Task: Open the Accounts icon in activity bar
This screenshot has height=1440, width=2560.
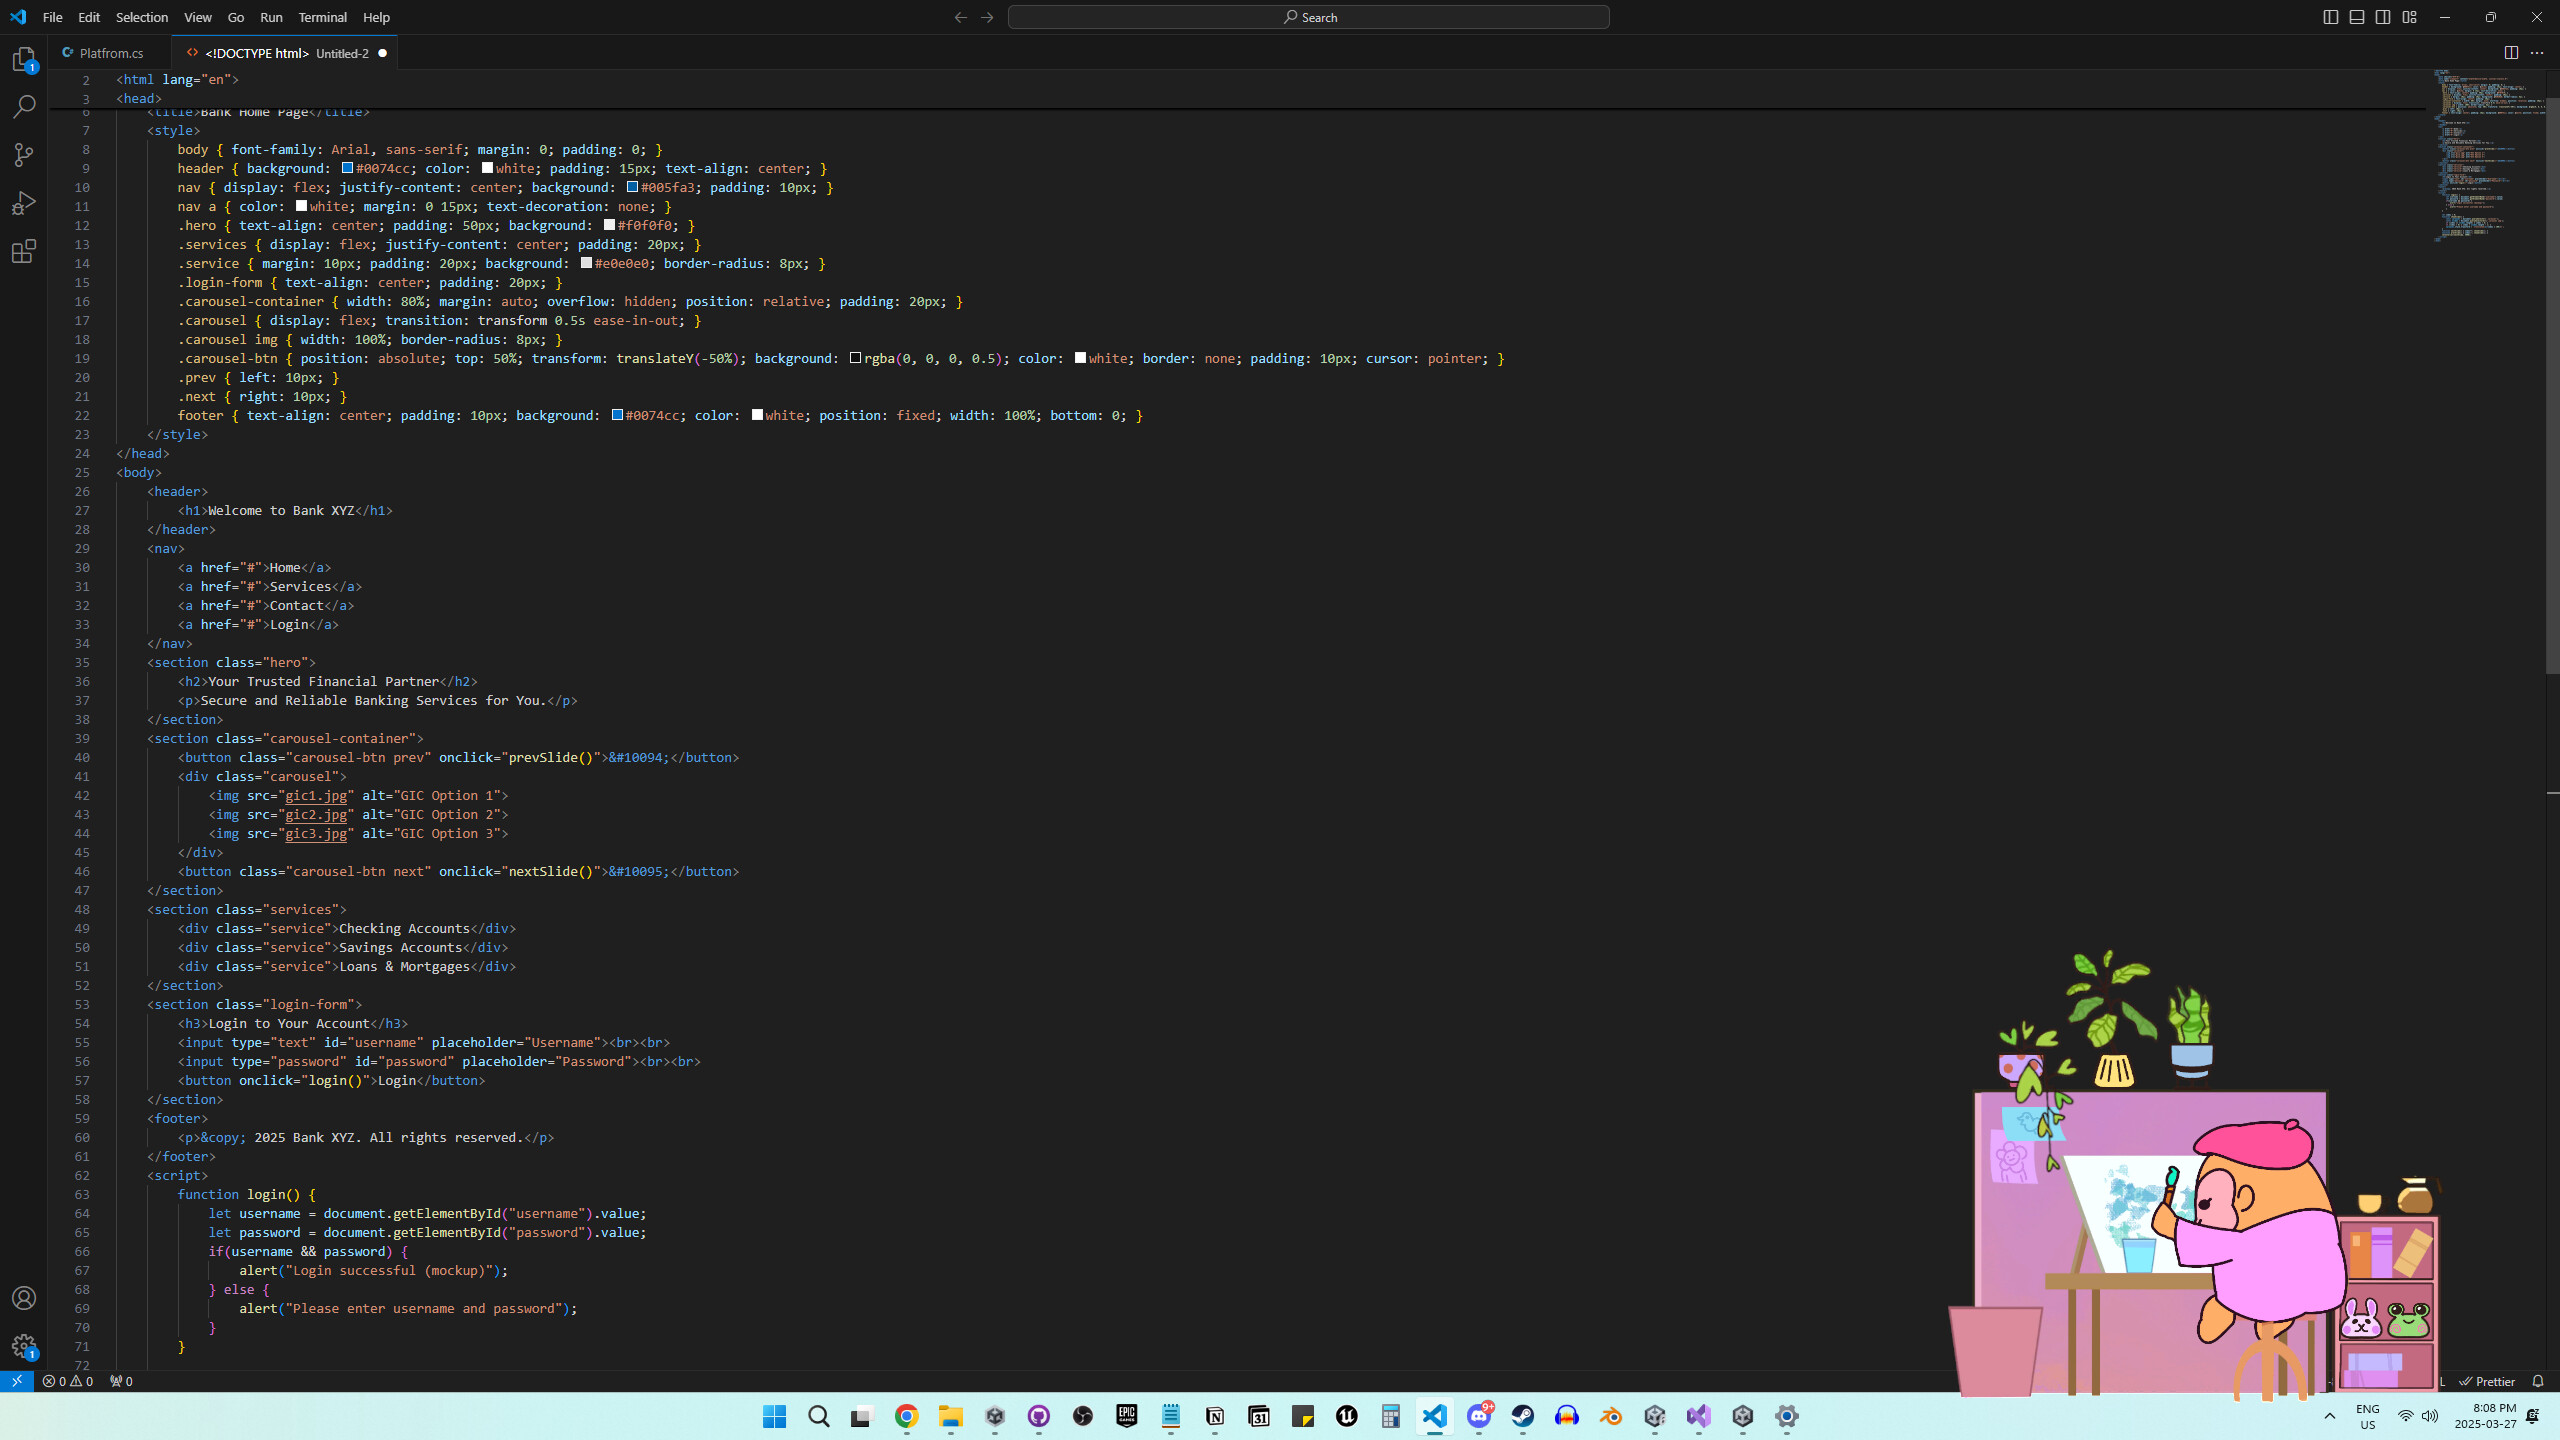Action: coord(23,1297)
